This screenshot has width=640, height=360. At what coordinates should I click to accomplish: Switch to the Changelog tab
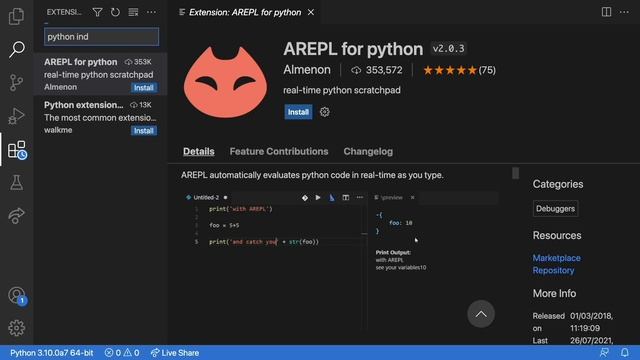[368, 151]
